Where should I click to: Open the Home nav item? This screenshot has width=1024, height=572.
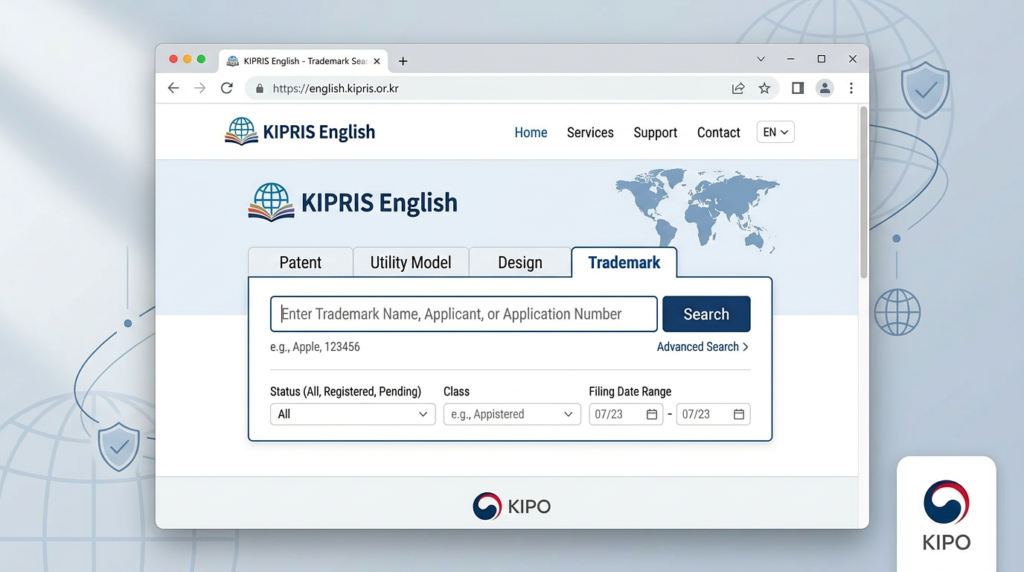[x=531, y=133]
